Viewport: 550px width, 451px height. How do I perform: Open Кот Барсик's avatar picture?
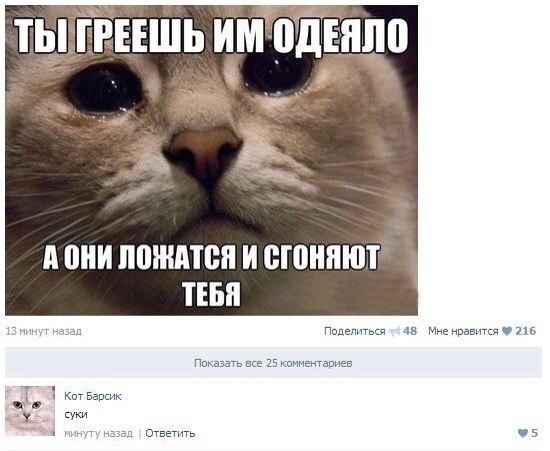click(x=30, y=411)
